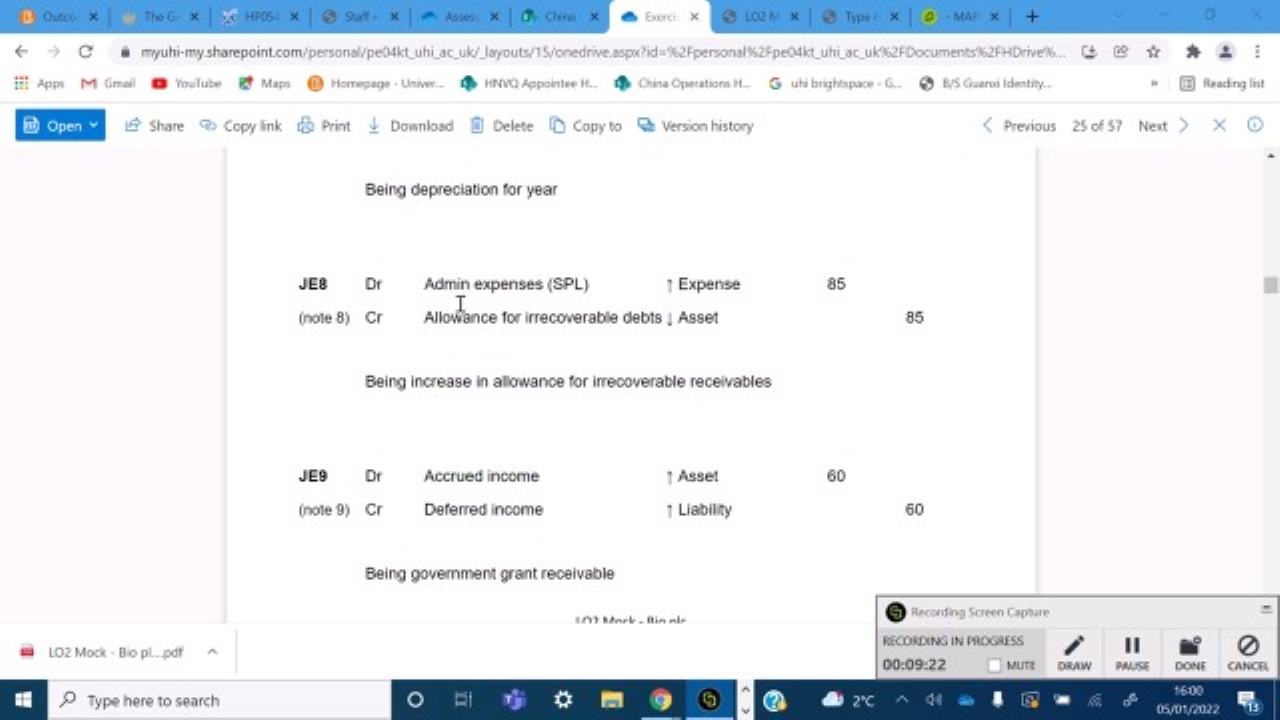The width and height of the screenshot is (1280, 720).
Task: Delete this document
Action: (x=501, y=125)
